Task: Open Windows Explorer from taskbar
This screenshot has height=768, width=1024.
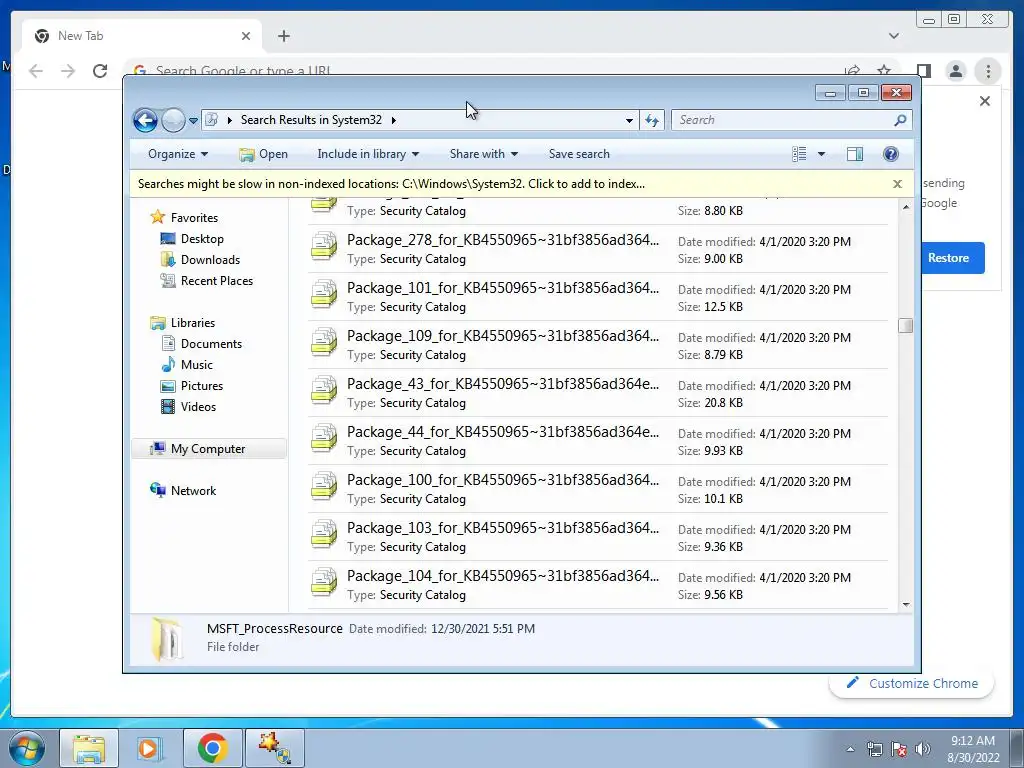Action: coord(89,748)
